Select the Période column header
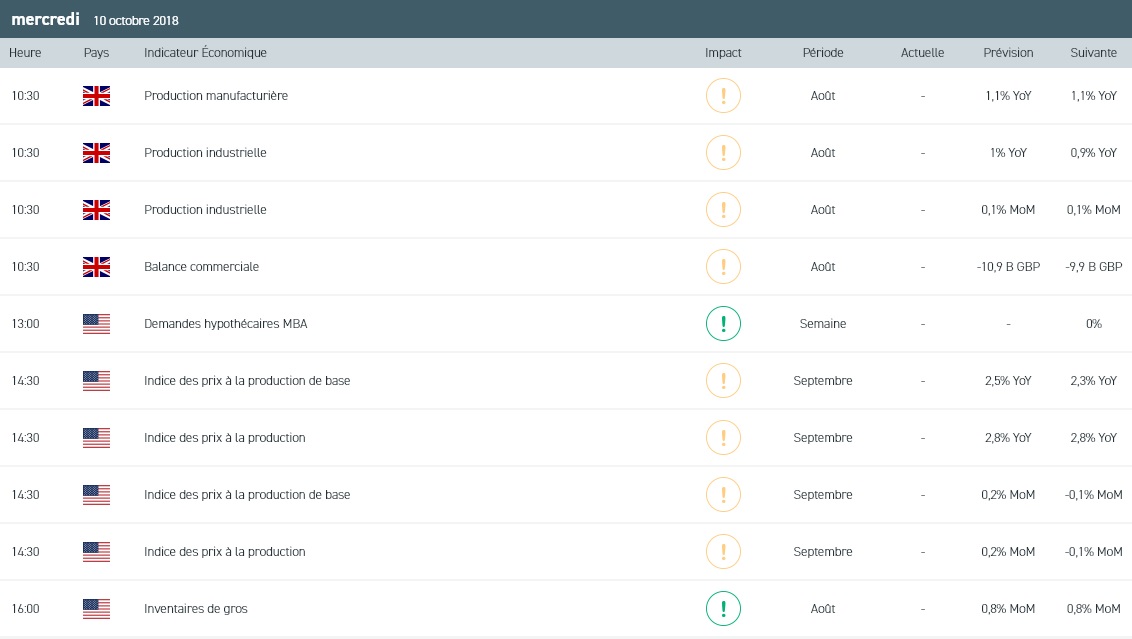This screenshot has width=1132, height=639. click(x=822, y=53)
